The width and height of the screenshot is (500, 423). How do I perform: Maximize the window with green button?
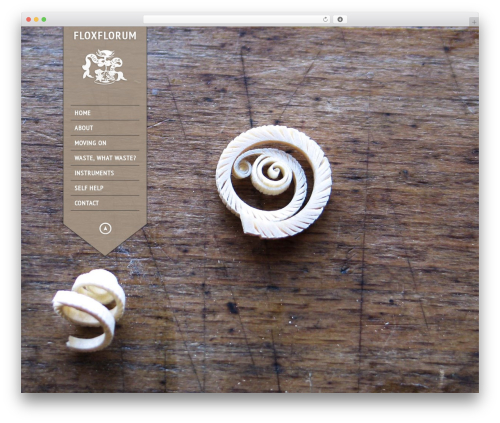click(44, 20)
